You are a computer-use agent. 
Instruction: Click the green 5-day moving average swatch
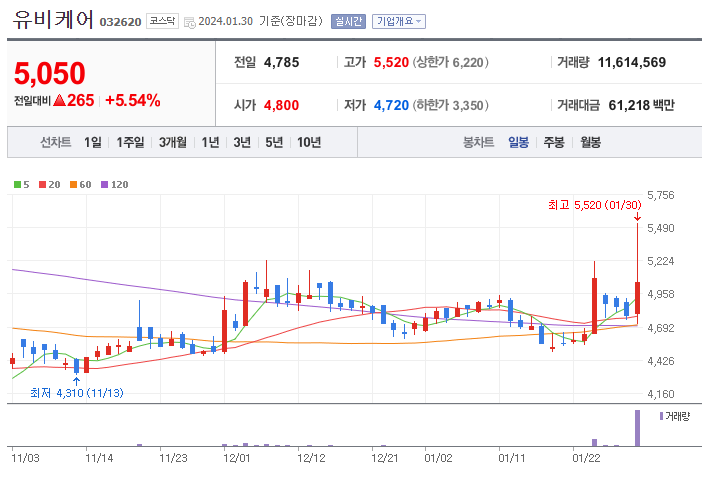(17, 185)
